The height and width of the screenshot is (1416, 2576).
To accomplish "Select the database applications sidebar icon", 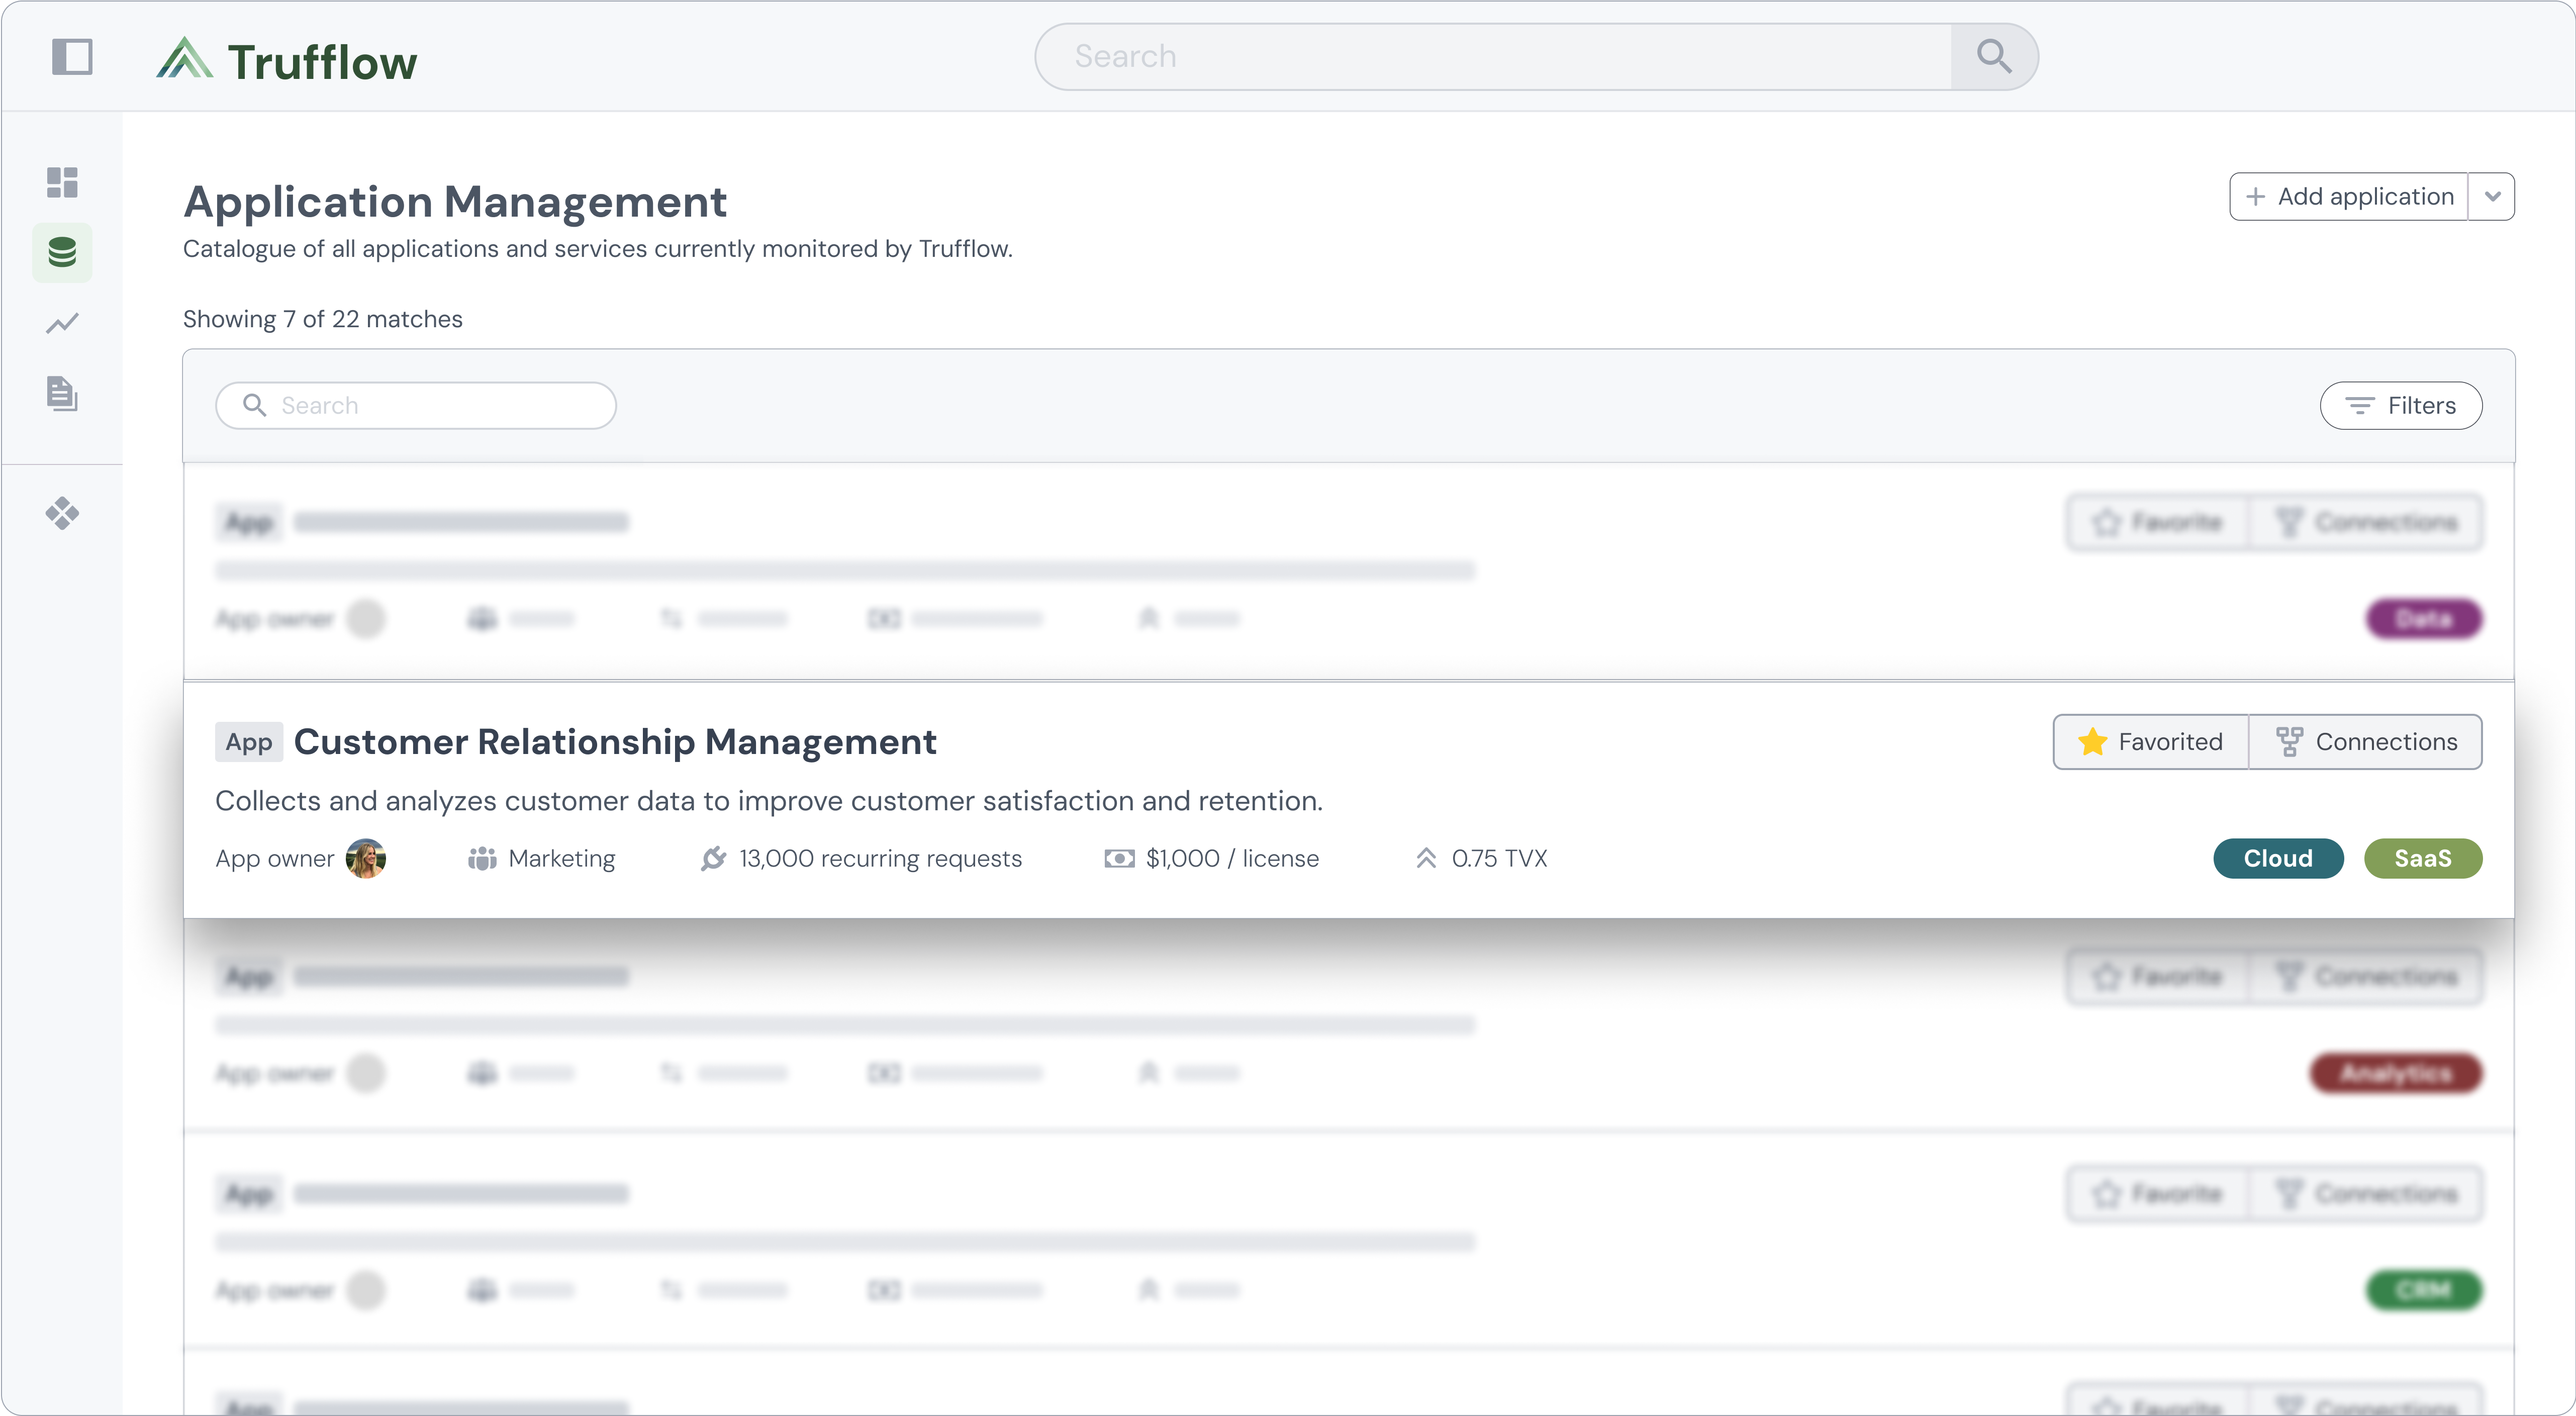I will point(62,252).
